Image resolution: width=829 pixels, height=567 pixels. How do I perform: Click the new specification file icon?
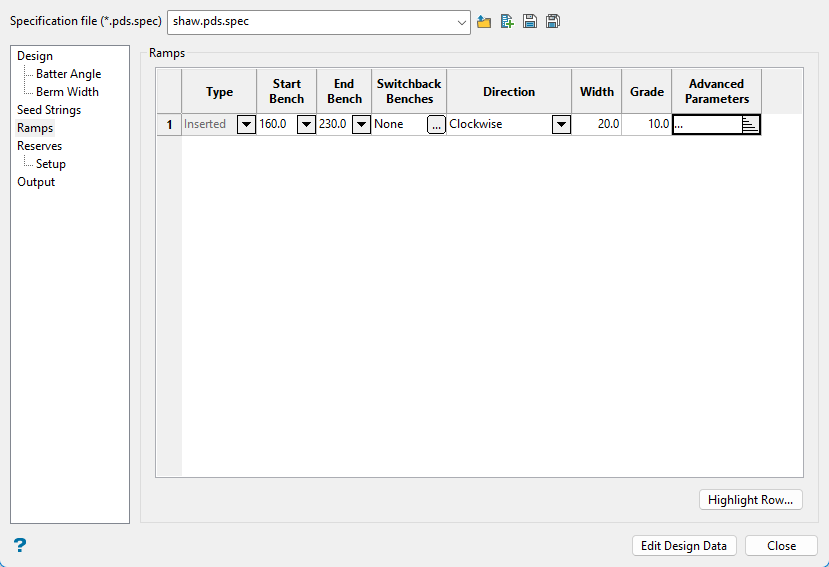(x=507, y=22)
